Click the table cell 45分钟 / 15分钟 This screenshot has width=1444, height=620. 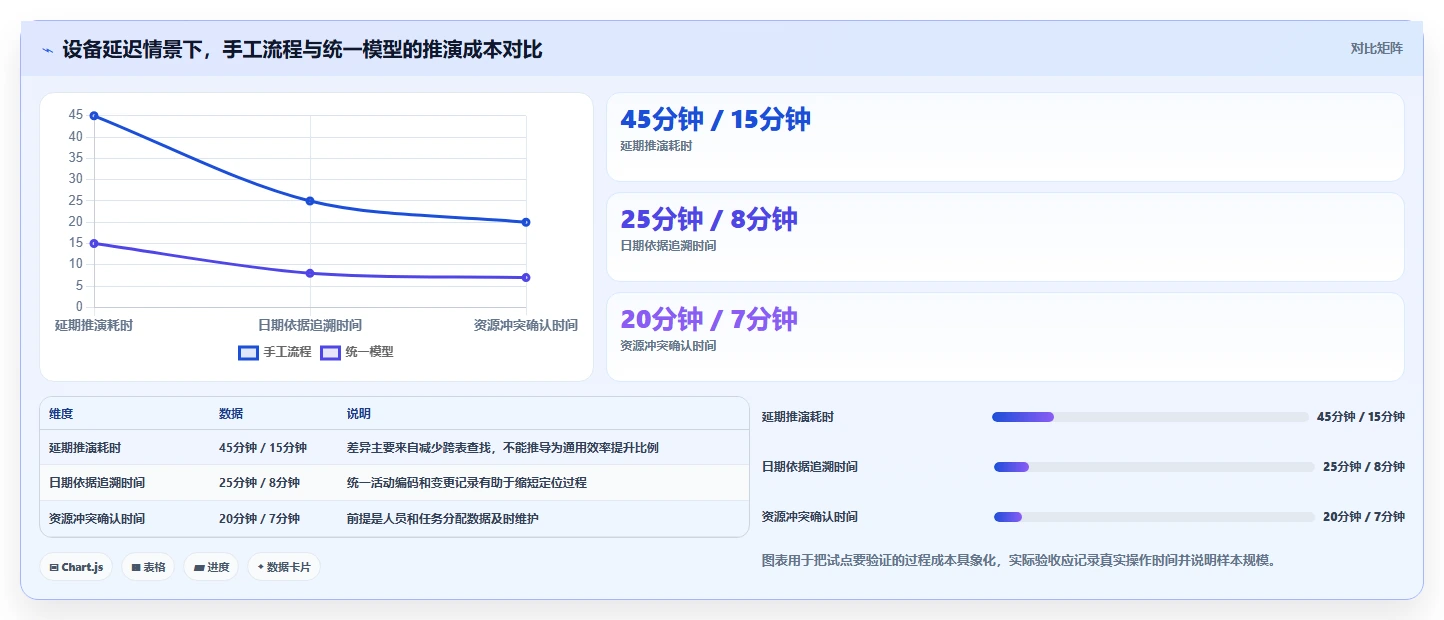[x=263, y=448]
